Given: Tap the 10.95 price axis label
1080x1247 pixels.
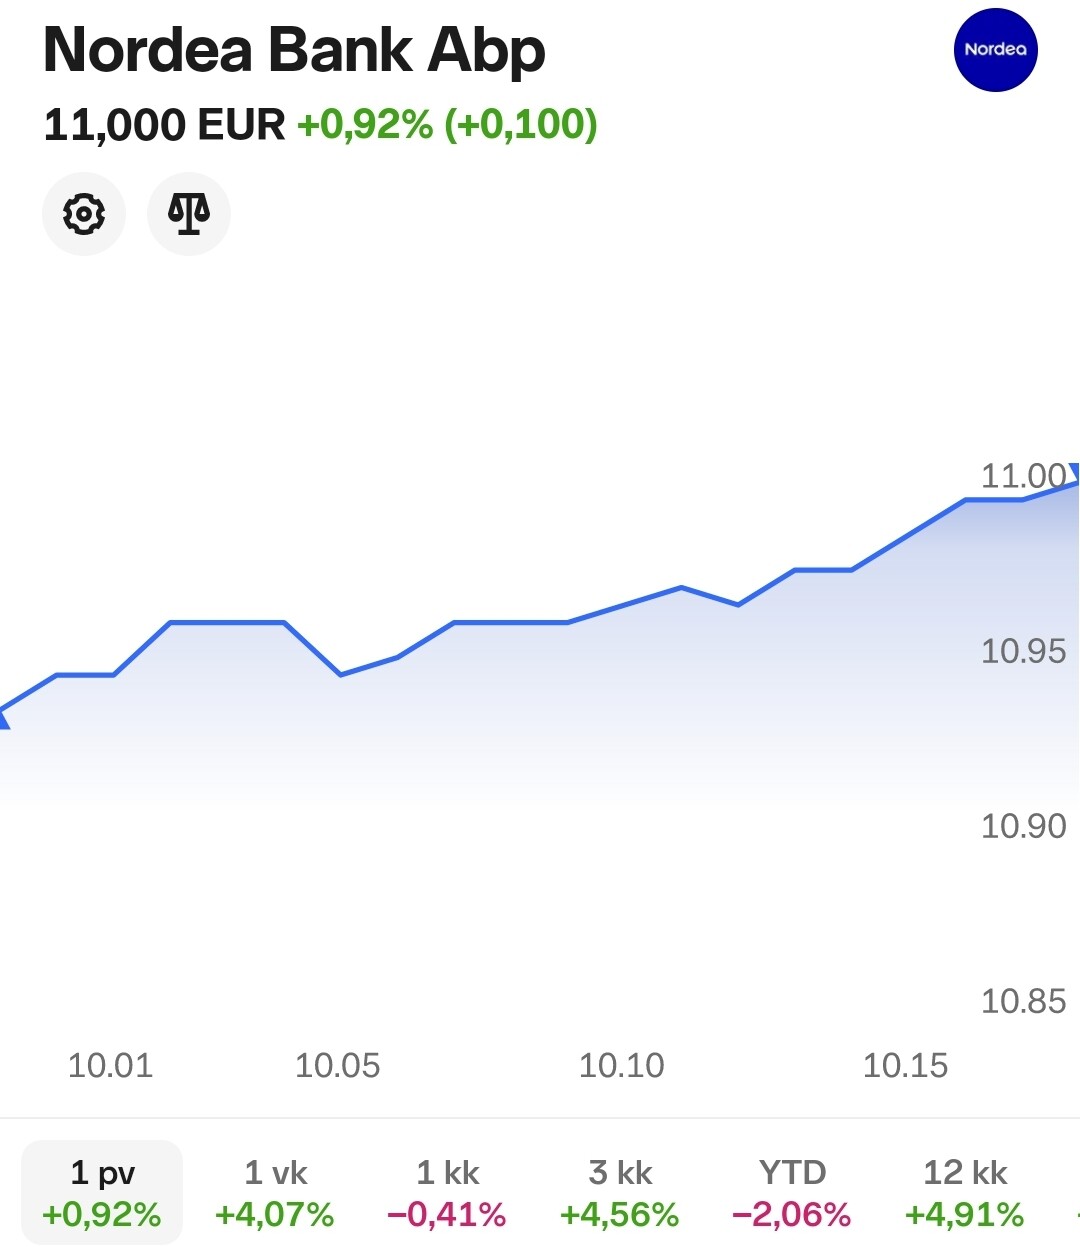Looking at the screenshot, I should coord(1022,651).
